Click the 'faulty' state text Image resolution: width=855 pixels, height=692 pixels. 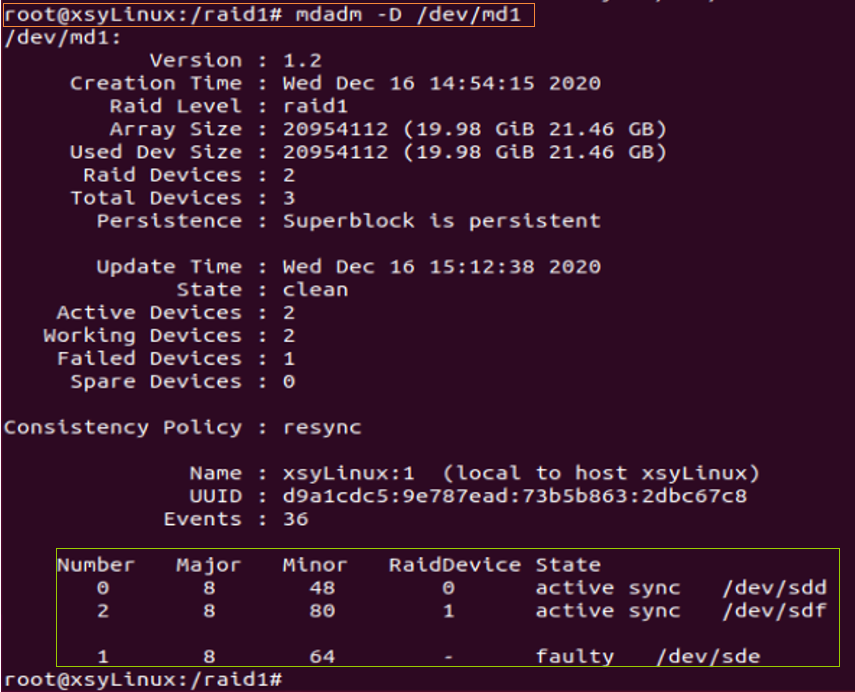click(x=574, y=657)
